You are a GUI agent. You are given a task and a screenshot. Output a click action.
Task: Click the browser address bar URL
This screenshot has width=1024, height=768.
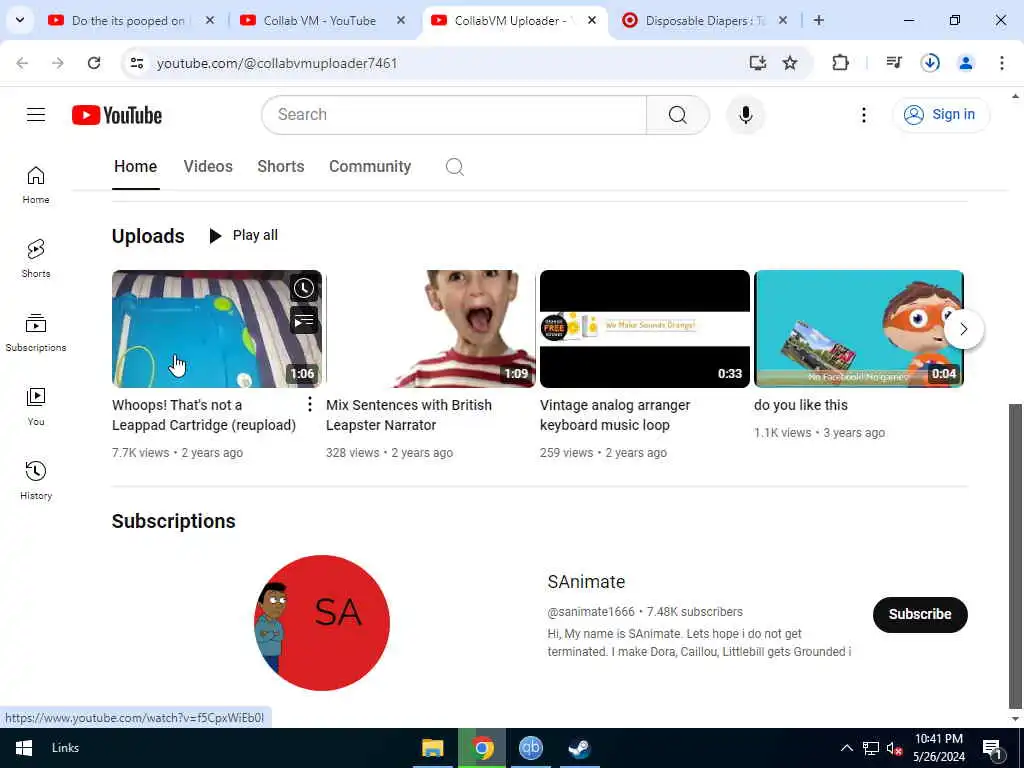click(277, 63)
